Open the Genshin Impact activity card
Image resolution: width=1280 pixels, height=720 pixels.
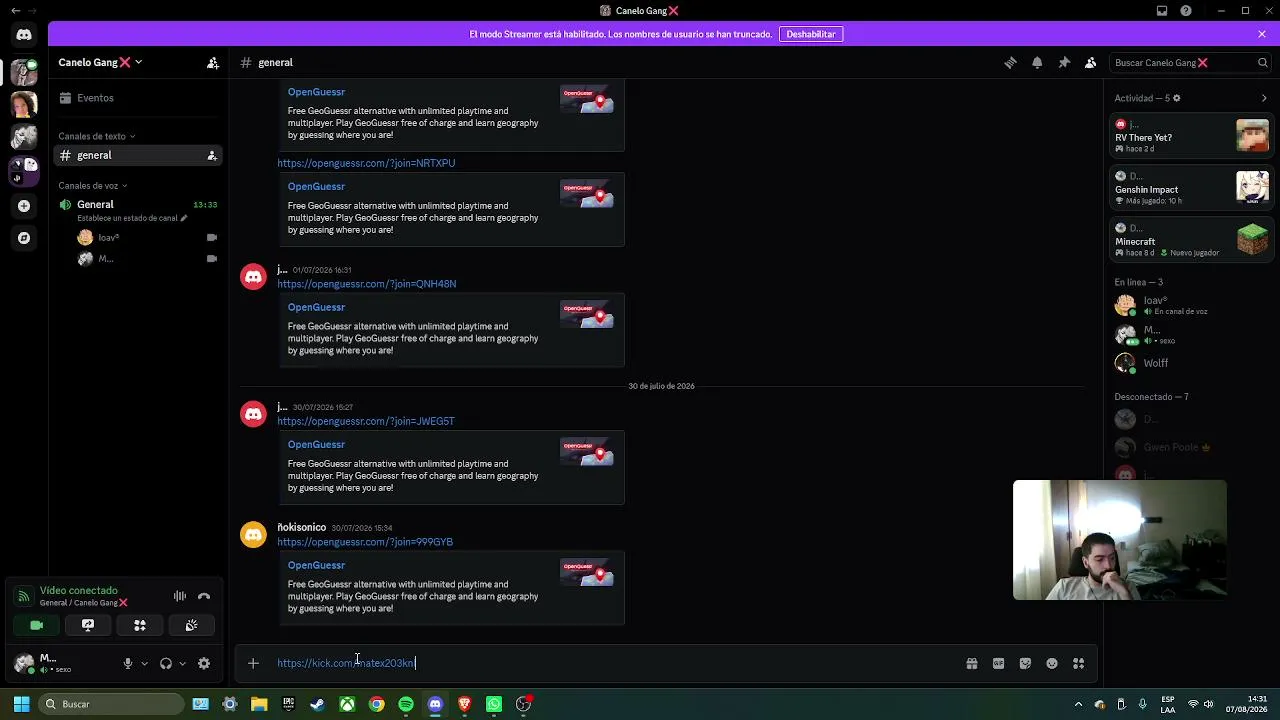1191,188
